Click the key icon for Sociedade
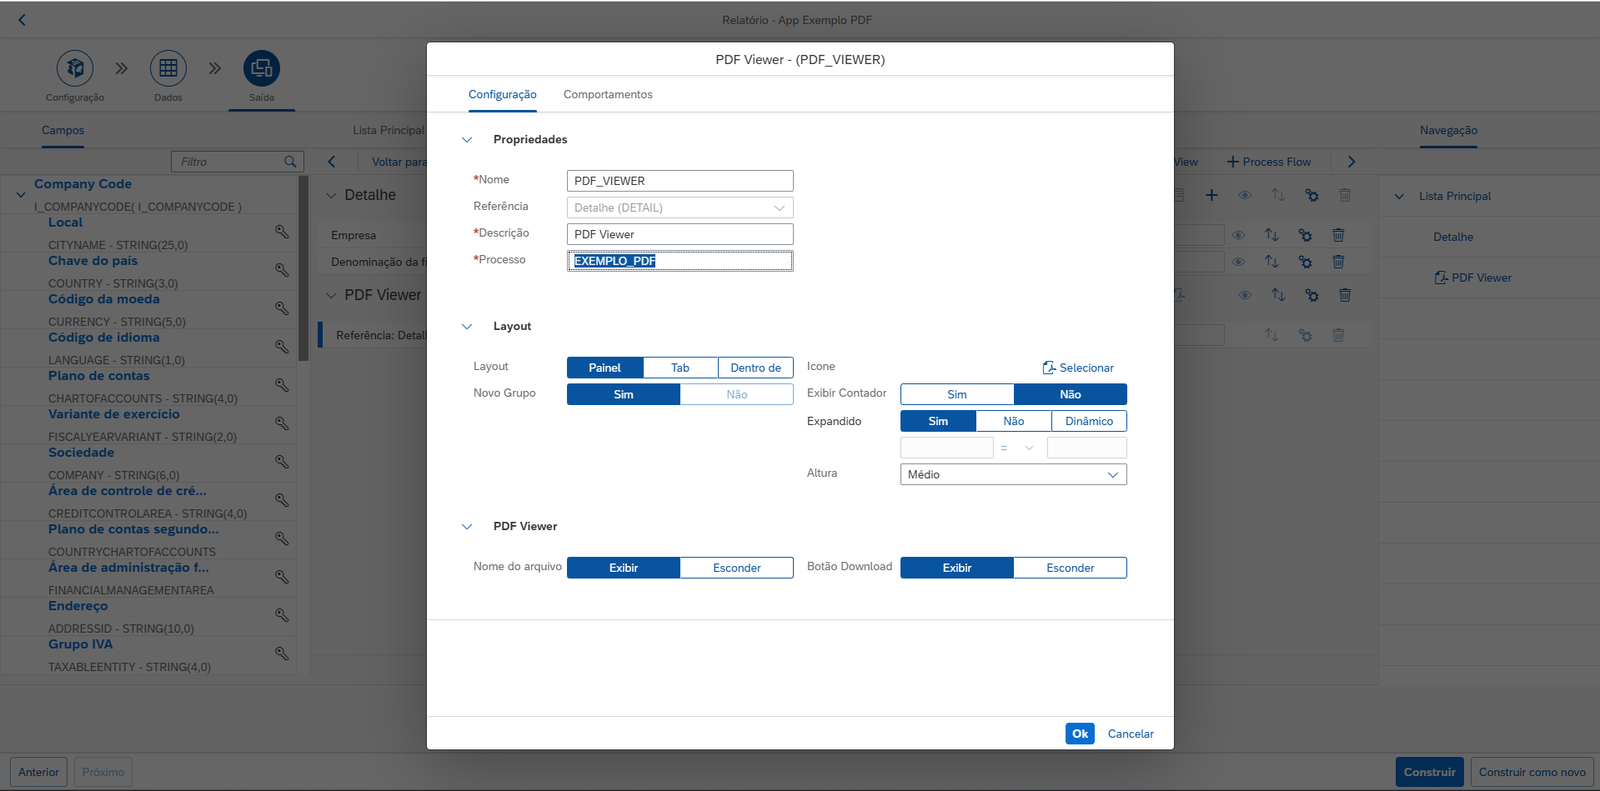This screenshot has width=1600, height=791. pyautogui.click(x=282, y=462)
